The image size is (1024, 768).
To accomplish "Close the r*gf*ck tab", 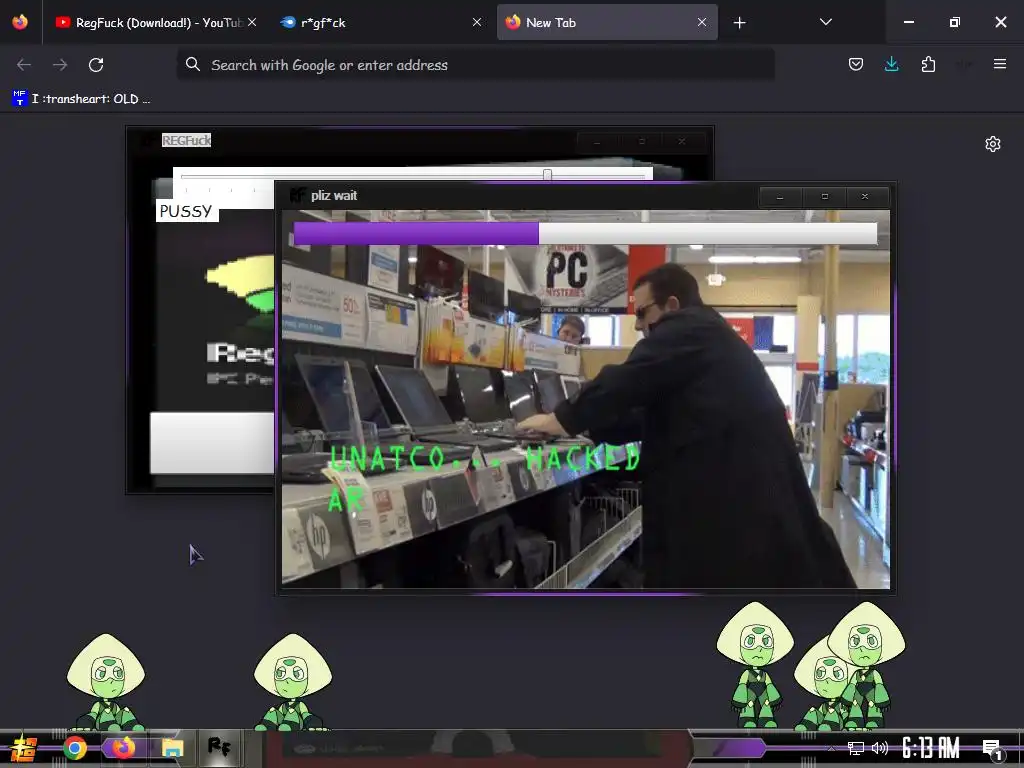I will click(x=477, y=22).
